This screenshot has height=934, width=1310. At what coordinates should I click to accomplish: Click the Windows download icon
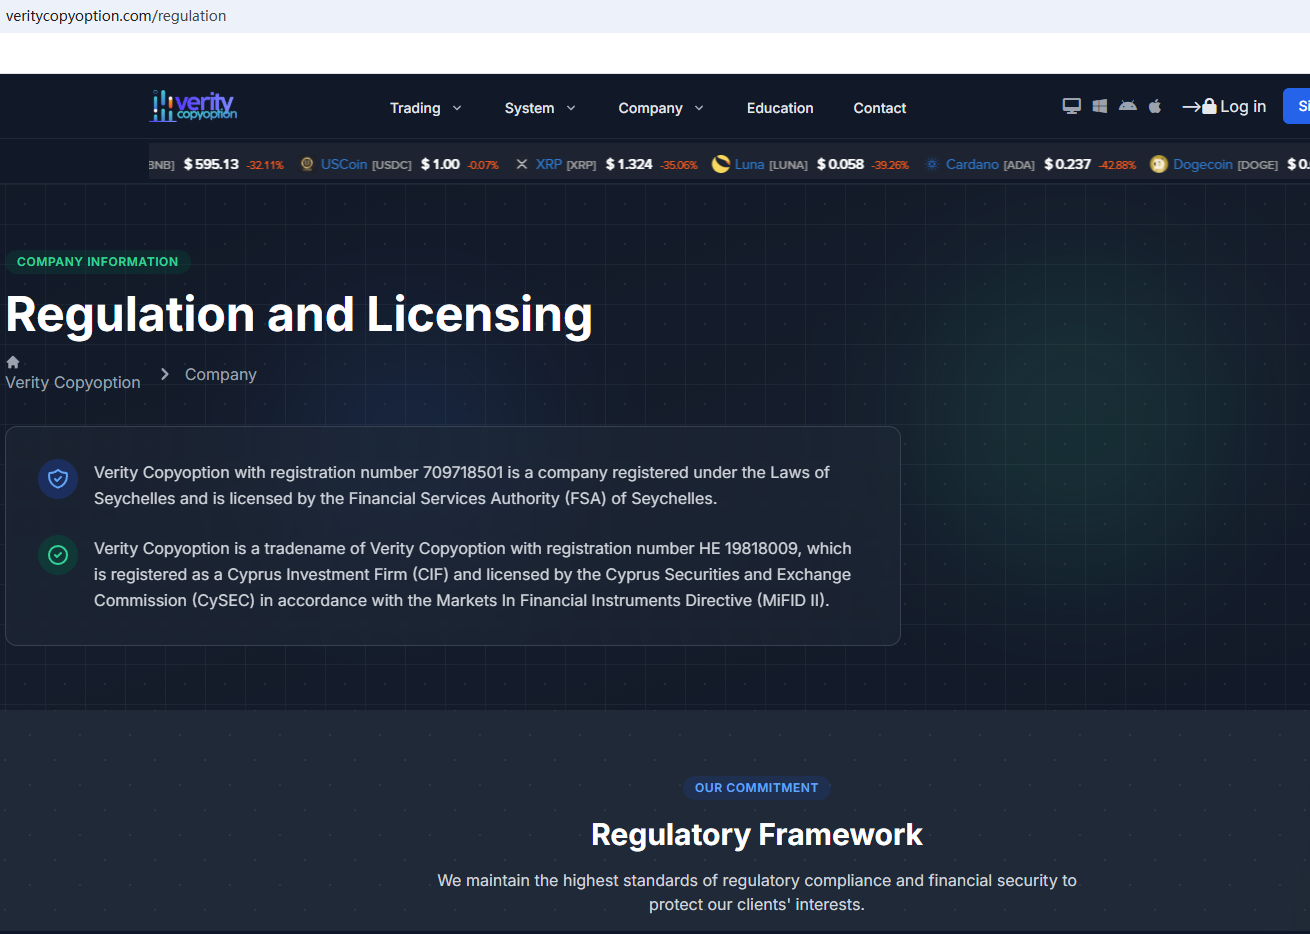point(1099,106)
